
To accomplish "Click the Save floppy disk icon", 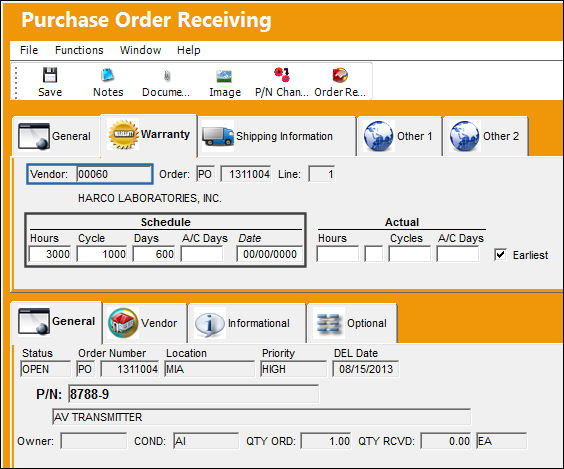I will click(x=50, y=75).
